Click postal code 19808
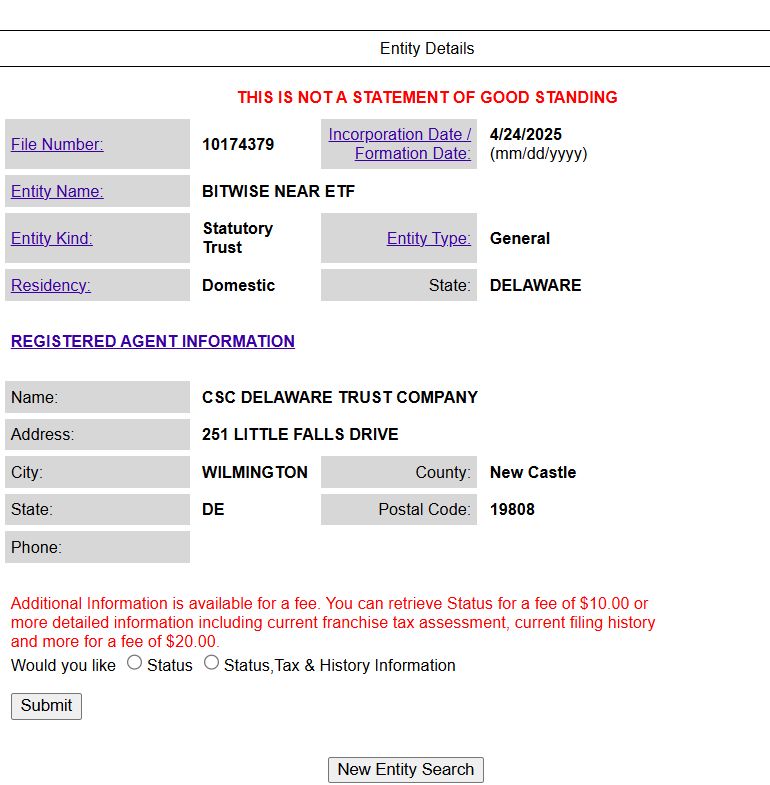Screen dimensions: 770x785 click(x=512, y=510)
